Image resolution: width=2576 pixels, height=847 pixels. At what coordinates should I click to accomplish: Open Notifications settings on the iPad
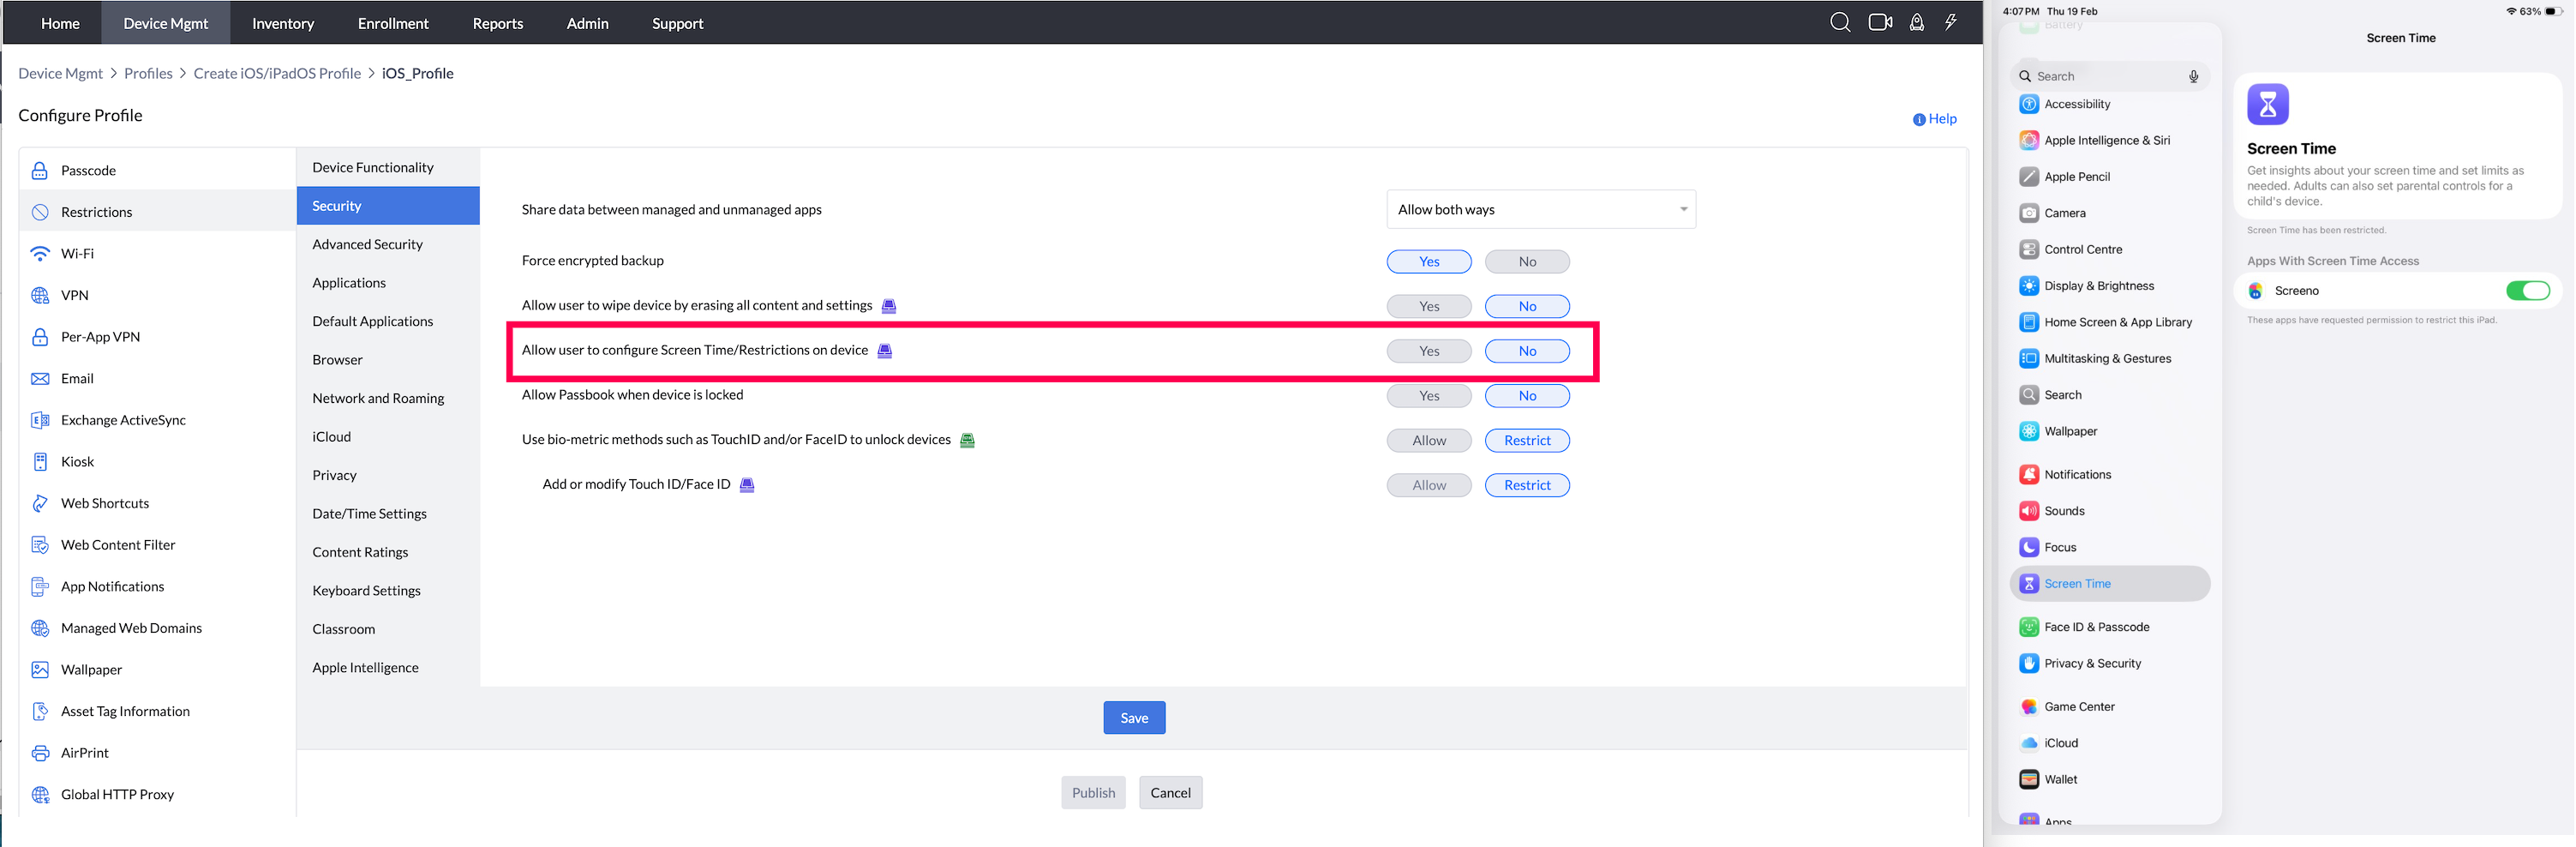click(x=2077, y=474)
